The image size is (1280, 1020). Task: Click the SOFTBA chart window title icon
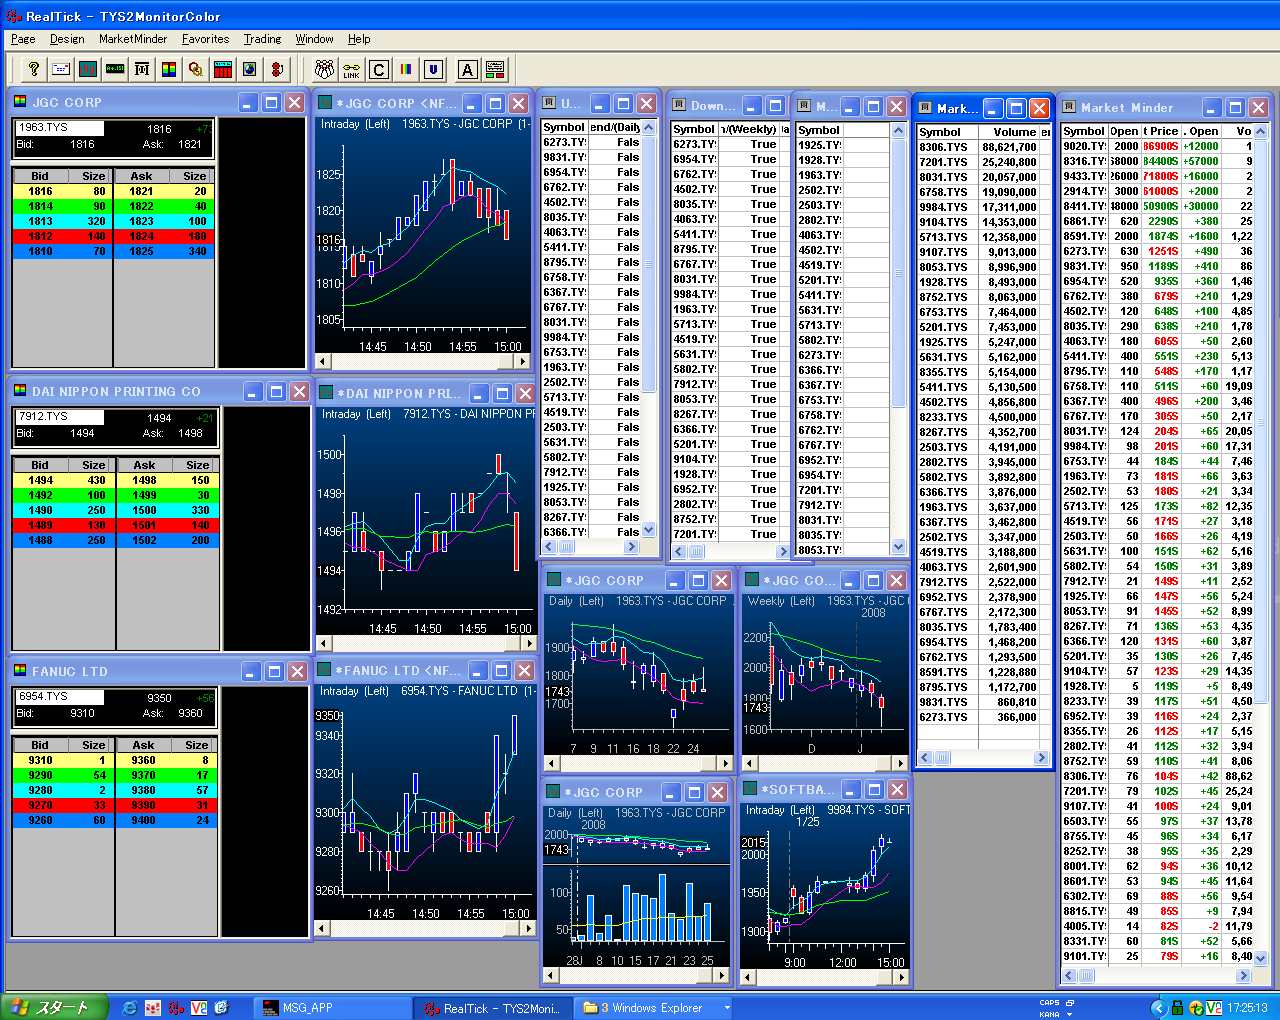pos(750,790)
